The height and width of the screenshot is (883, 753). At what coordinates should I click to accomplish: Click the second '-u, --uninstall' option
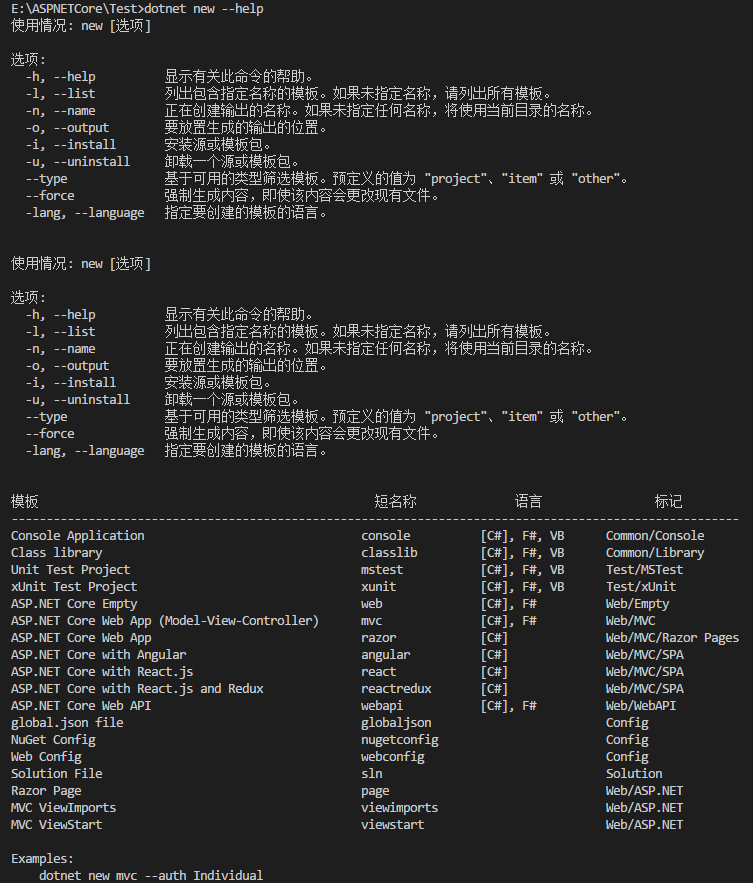78,400
